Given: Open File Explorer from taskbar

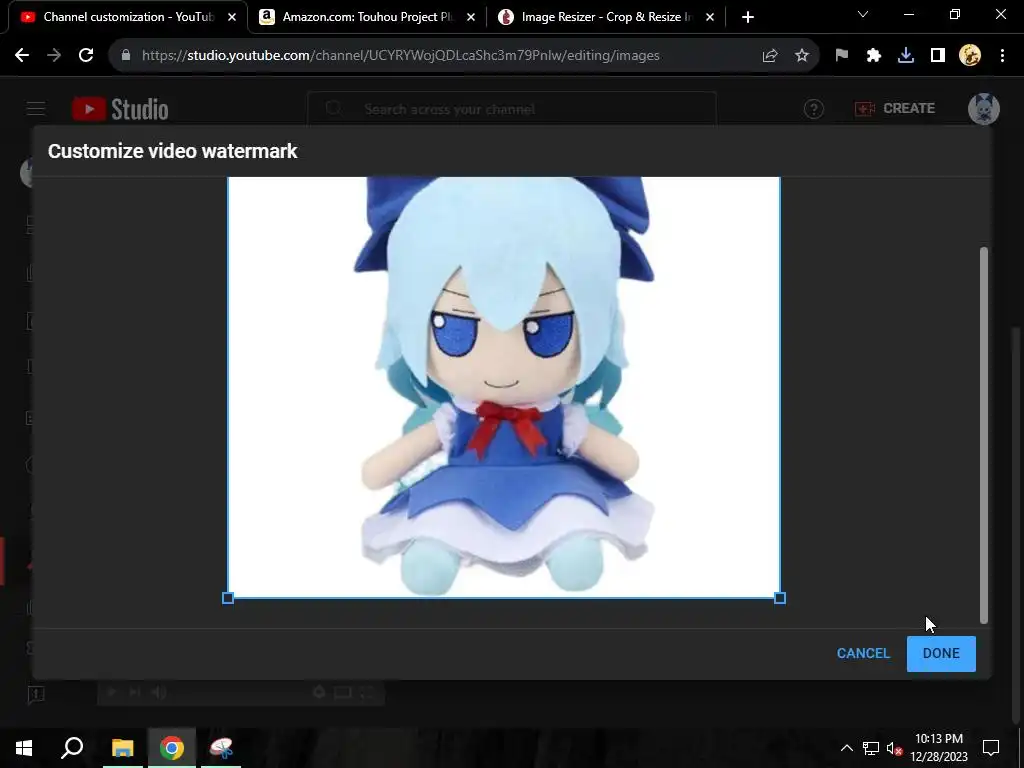Looking at the screenshot, I should [122, 748].
